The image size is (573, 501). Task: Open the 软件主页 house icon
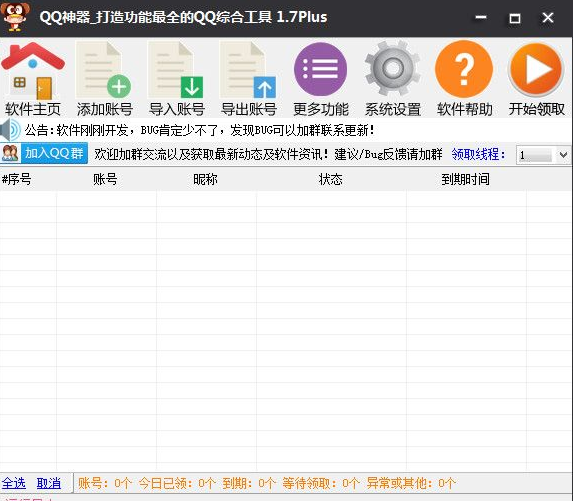(x=33, y=71)
